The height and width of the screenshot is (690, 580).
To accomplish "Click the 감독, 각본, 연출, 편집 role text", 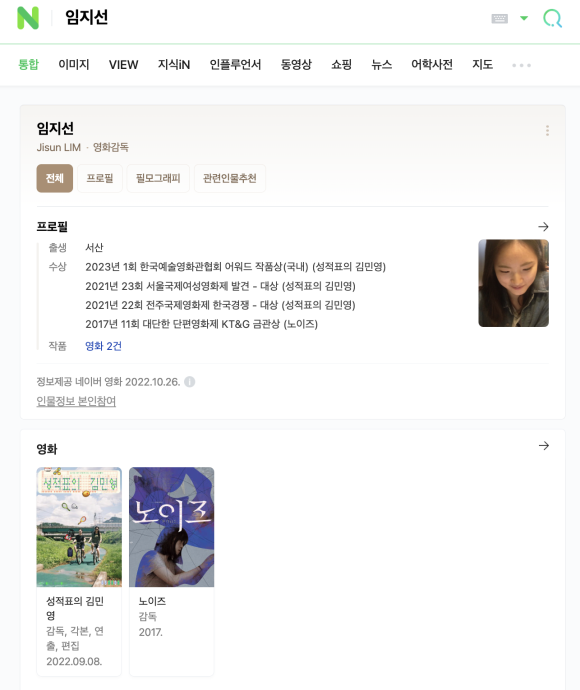I will [75, 638].
